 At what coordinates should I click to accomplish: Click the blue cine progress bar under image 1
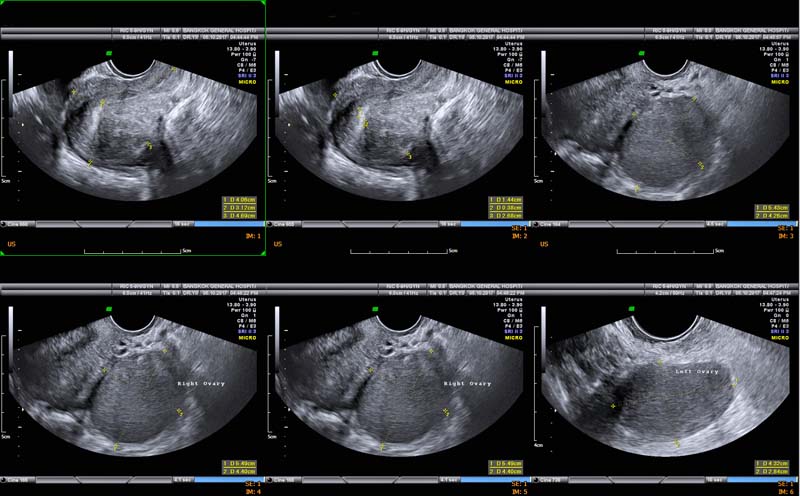(x=230, y=224)
